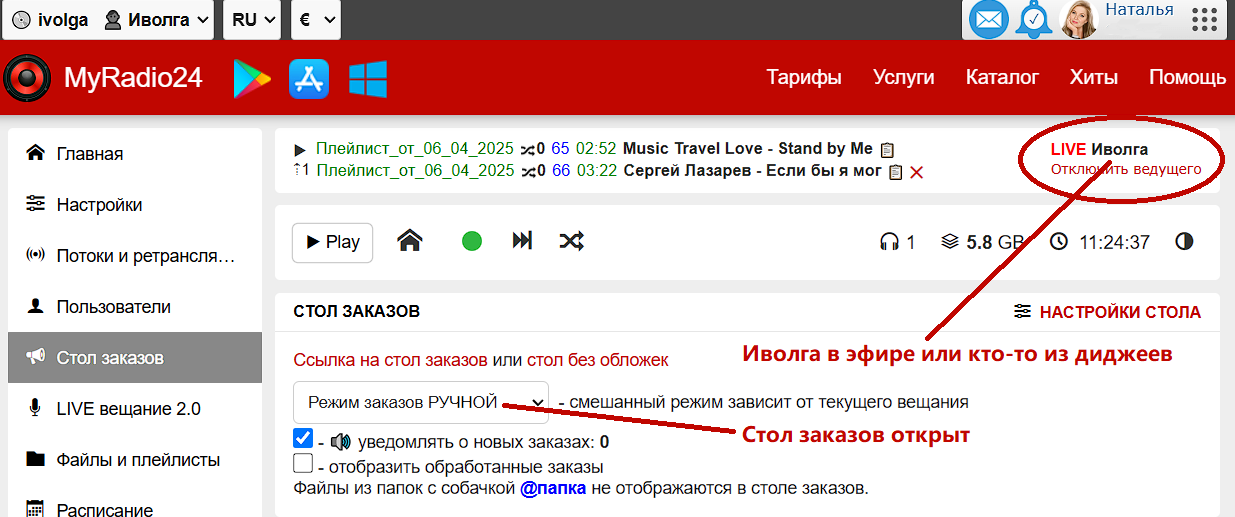Click the Windows app icon
The height and width of the screenshot is (517, 1235).
point(368,78)
